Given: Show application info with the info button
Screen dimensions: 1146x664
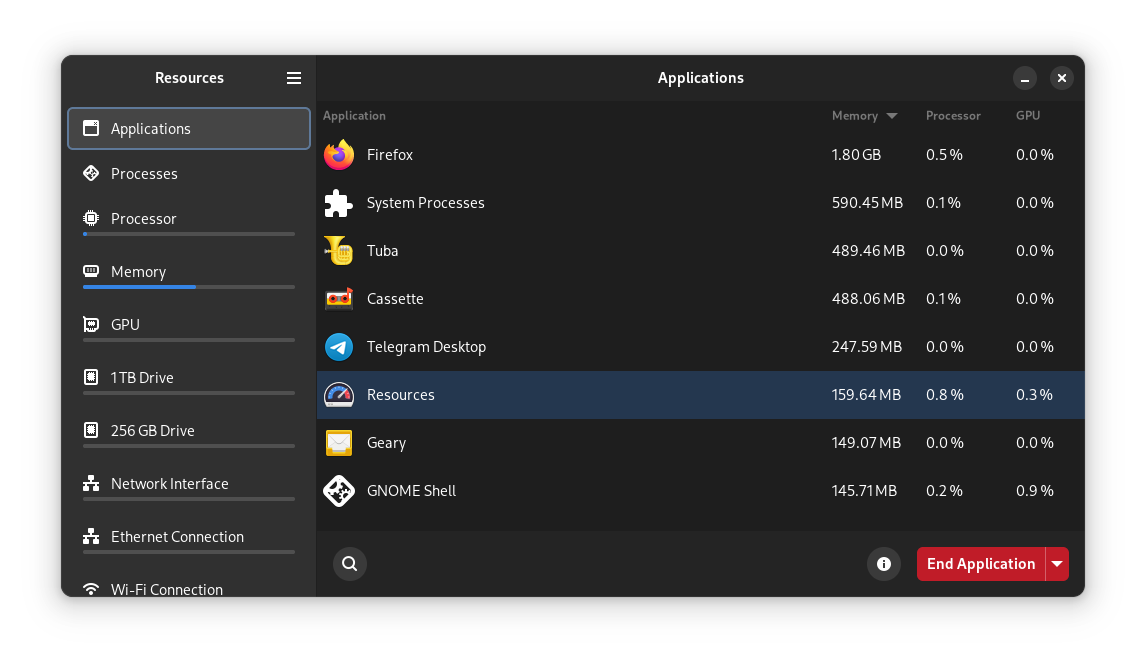Looking at the screenshot, I should [x=884, y=564].
